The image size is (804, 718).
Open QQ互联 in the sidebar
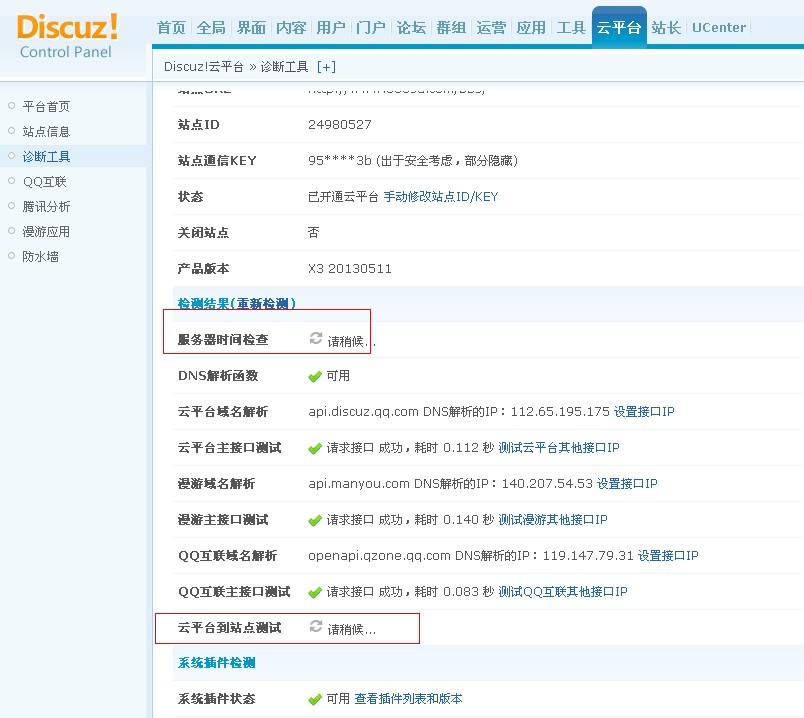45,182
